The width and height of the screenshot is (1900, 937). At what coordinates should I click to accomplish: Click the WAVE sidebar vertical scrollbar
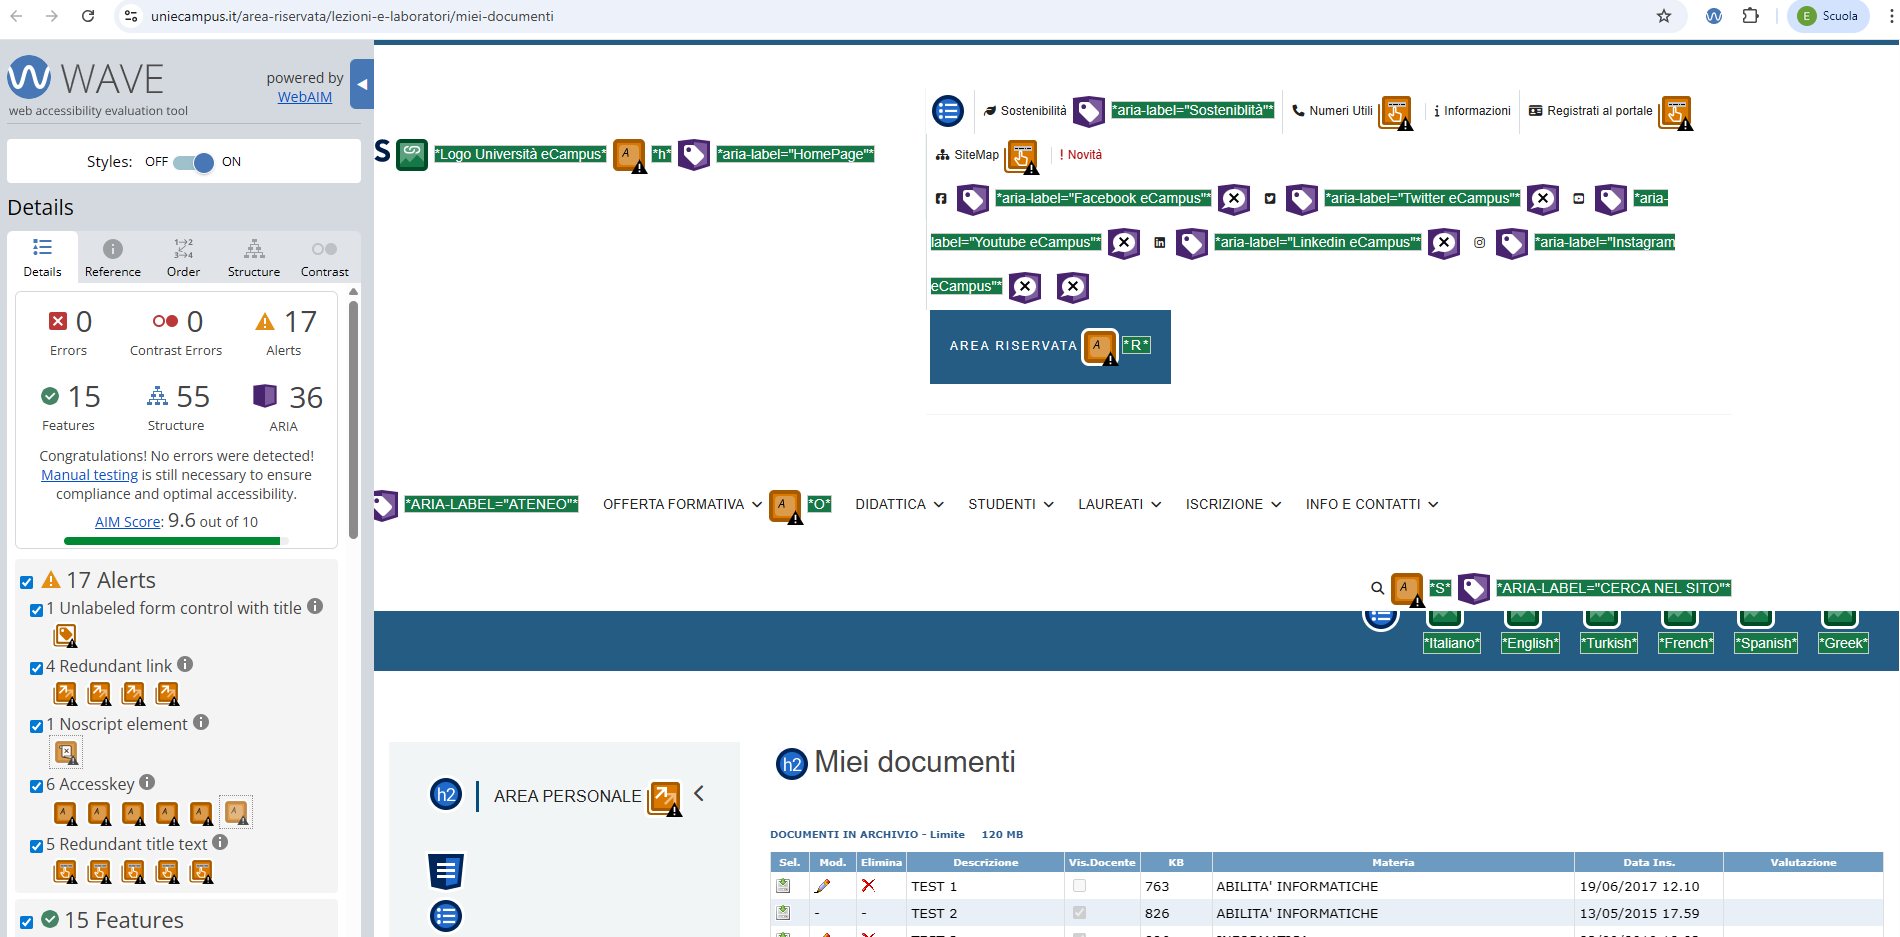(x=353, y=420)
